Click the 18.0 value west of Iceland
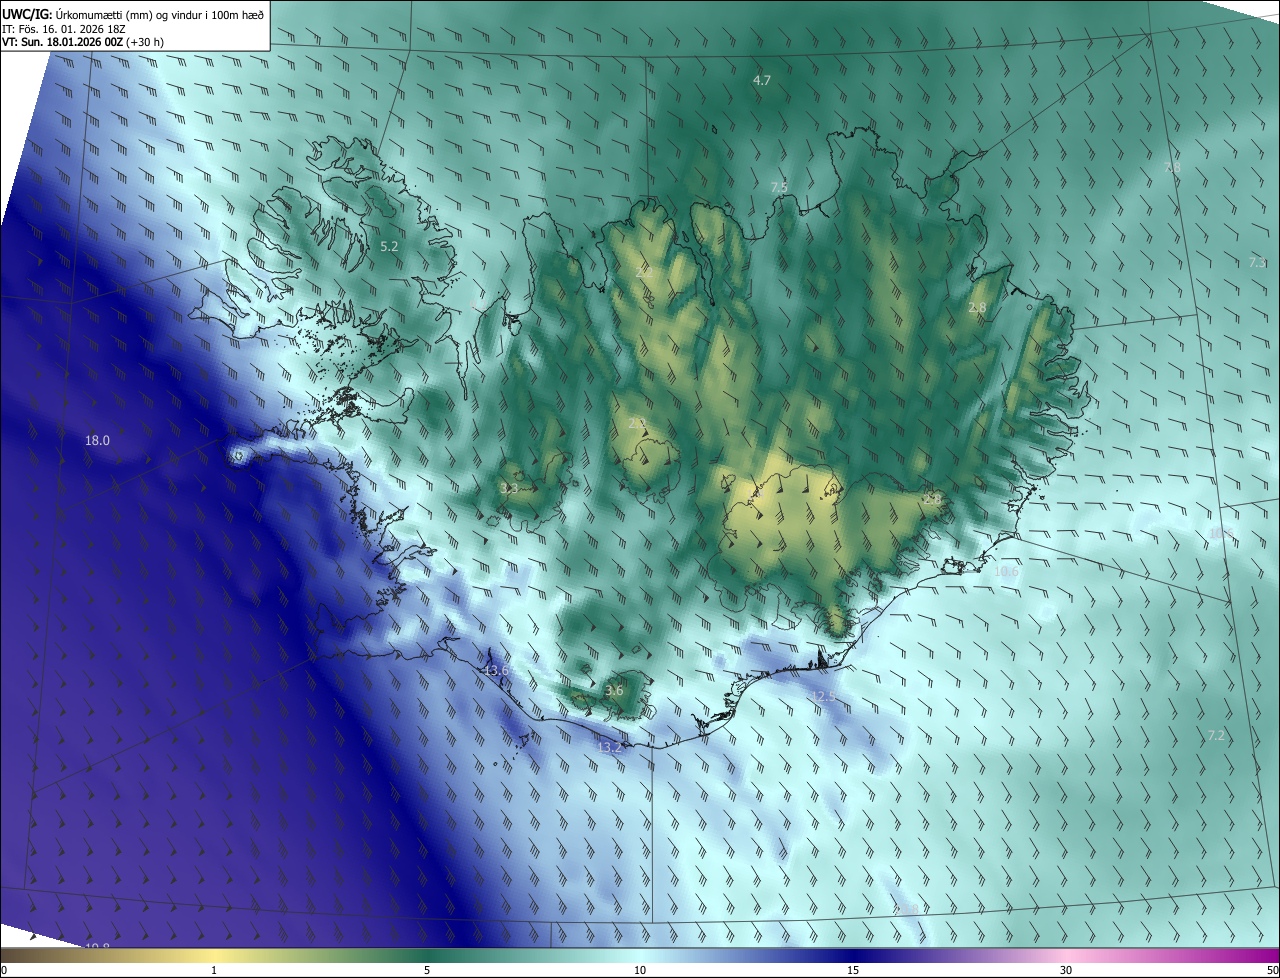This screenshot has width=1280, height=978. (x=97, y=440)
